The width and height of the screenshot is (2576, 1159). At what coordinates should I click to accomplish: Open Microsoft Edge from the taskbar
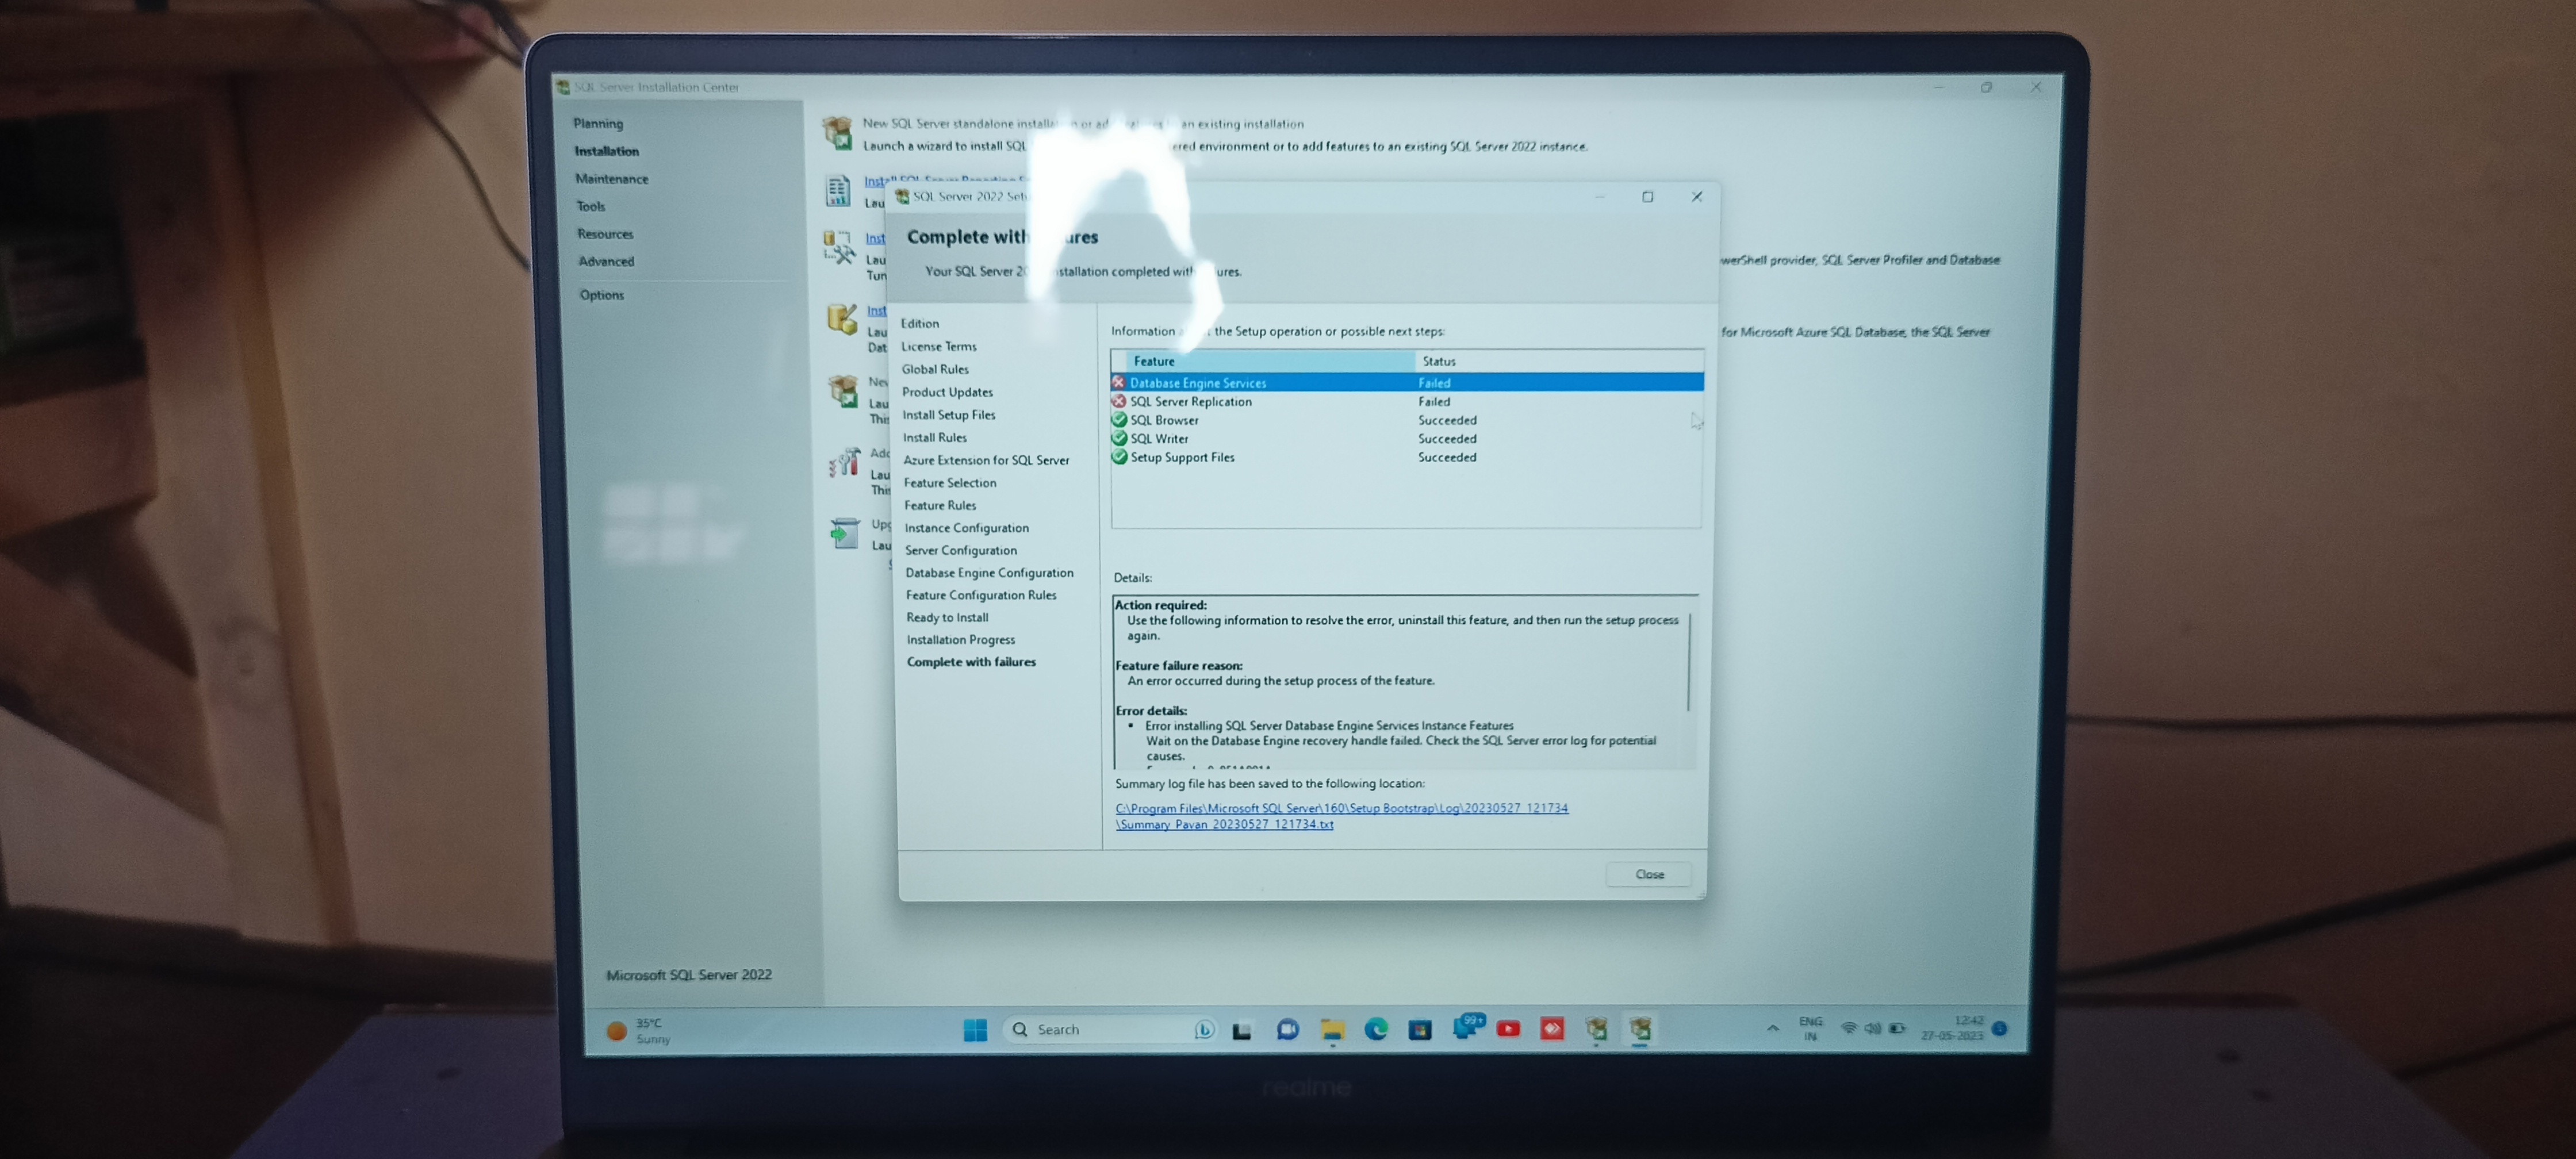click(1377, 1029)
